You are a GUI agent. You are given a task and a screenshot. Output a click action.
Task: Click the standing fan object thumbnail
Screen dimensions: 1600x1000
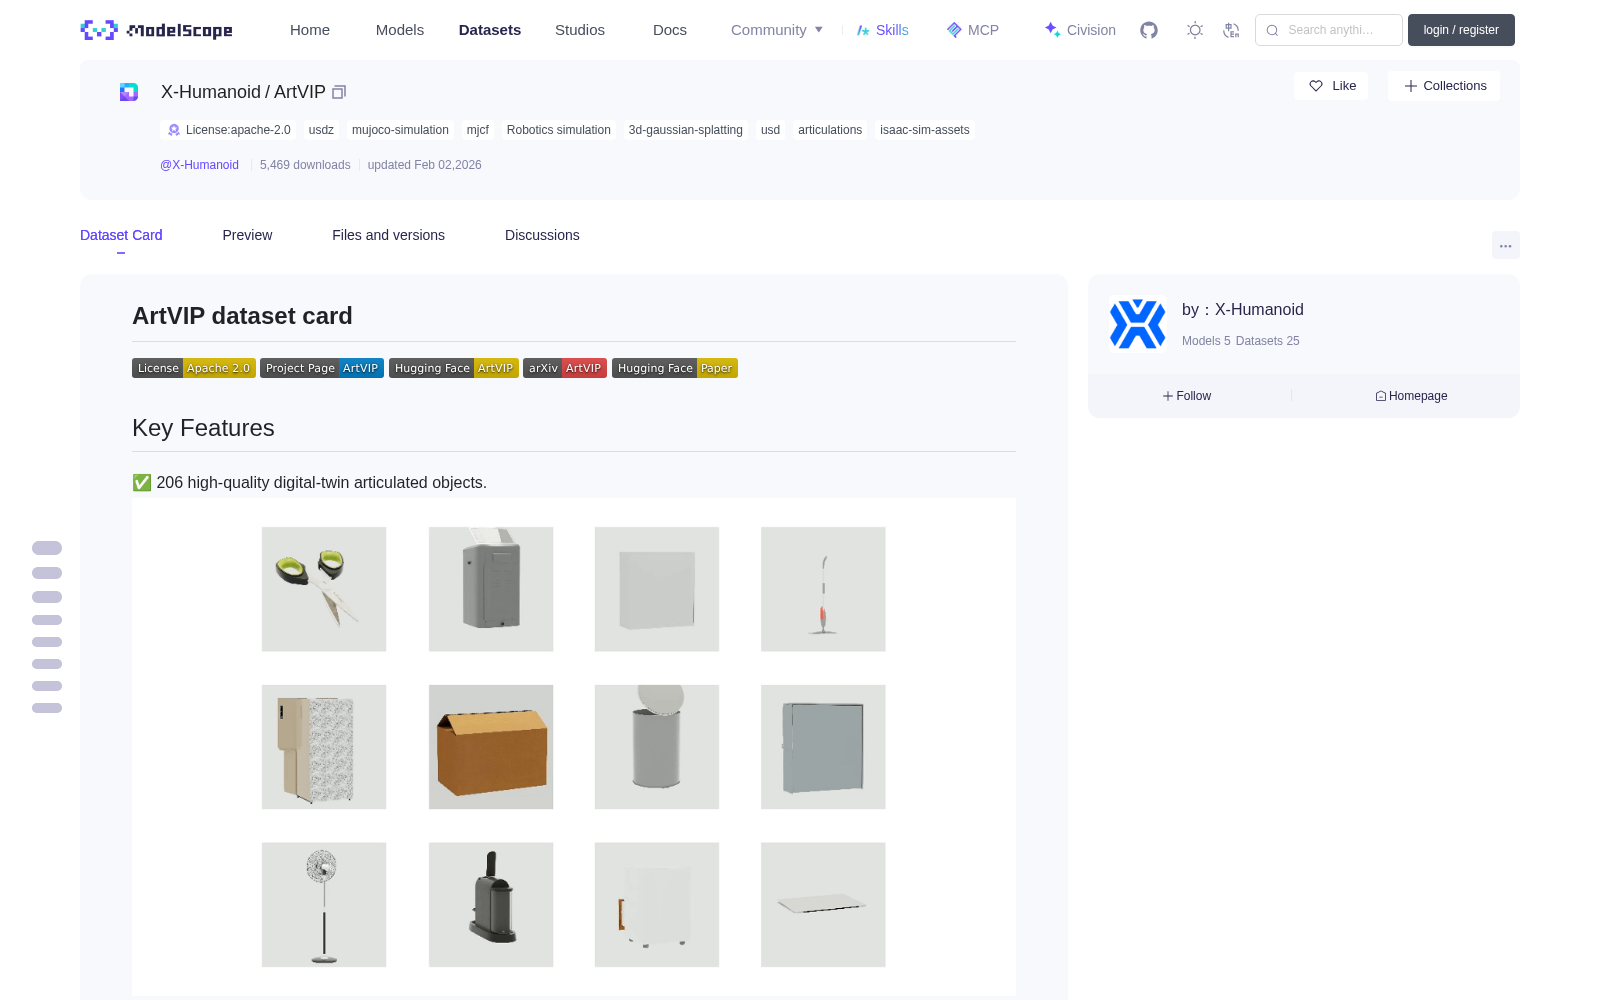pos(324,904)
